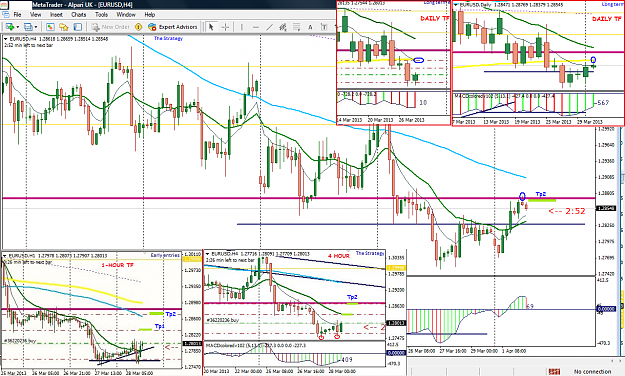Viewport: 625px width, 376px height.
Task: Click 'Tp2' label in H1 chart
Action: click(171, 314)
